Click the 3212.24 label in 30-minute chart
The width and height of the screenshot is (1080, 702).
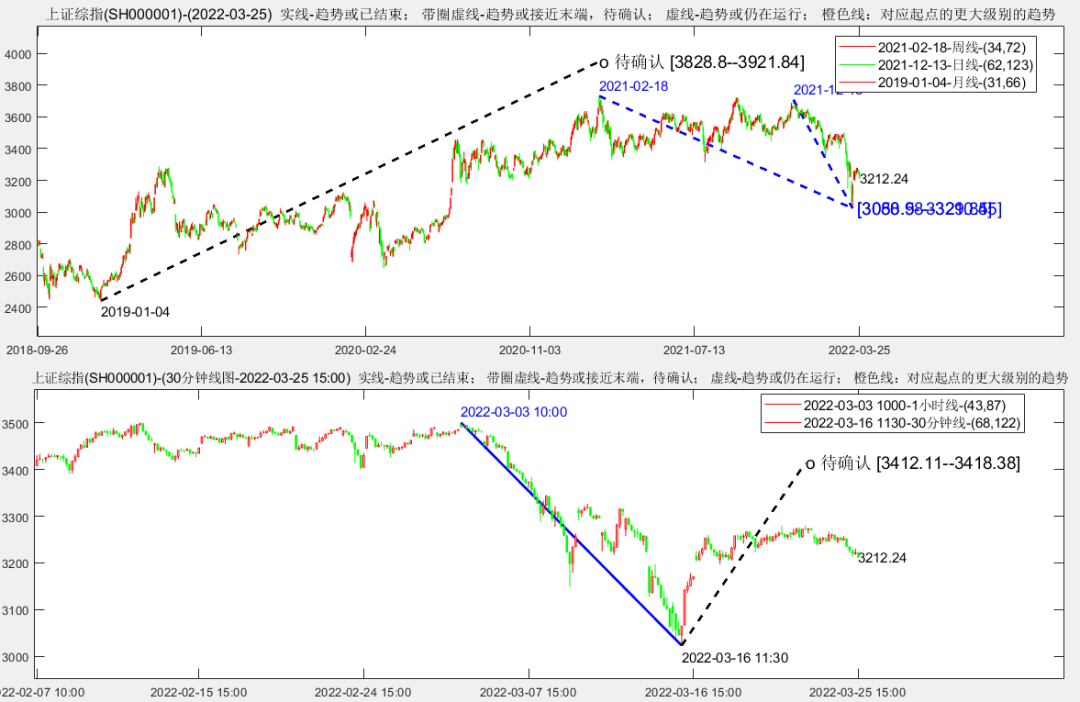(882, 558)
